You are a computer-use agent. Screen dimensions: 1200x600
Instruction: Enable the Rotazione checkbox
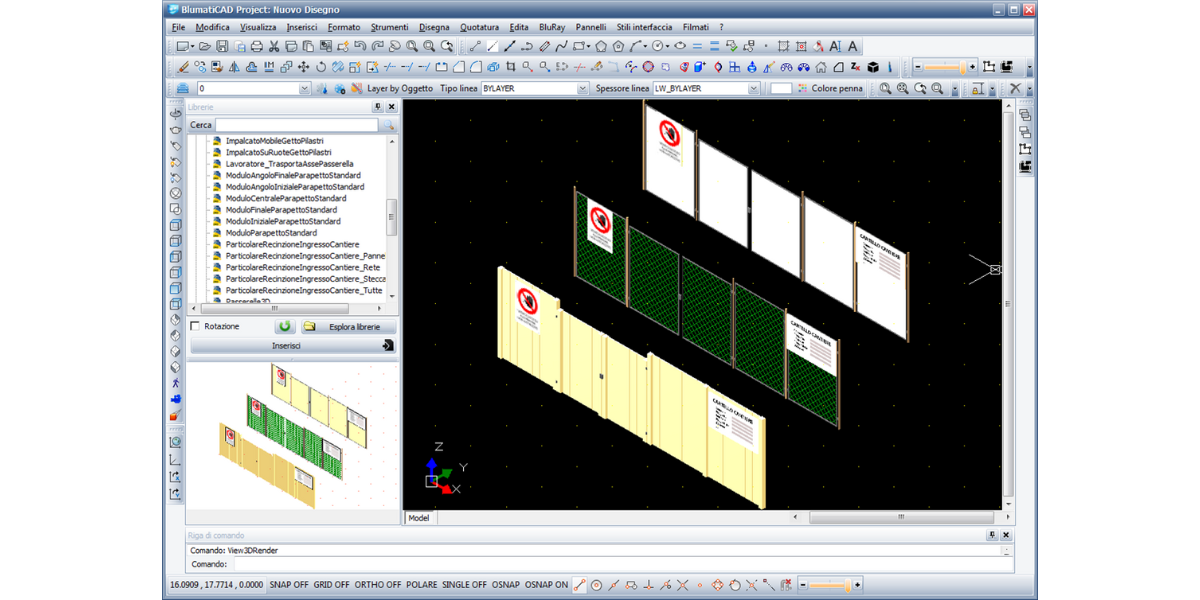tap(196, 326)
